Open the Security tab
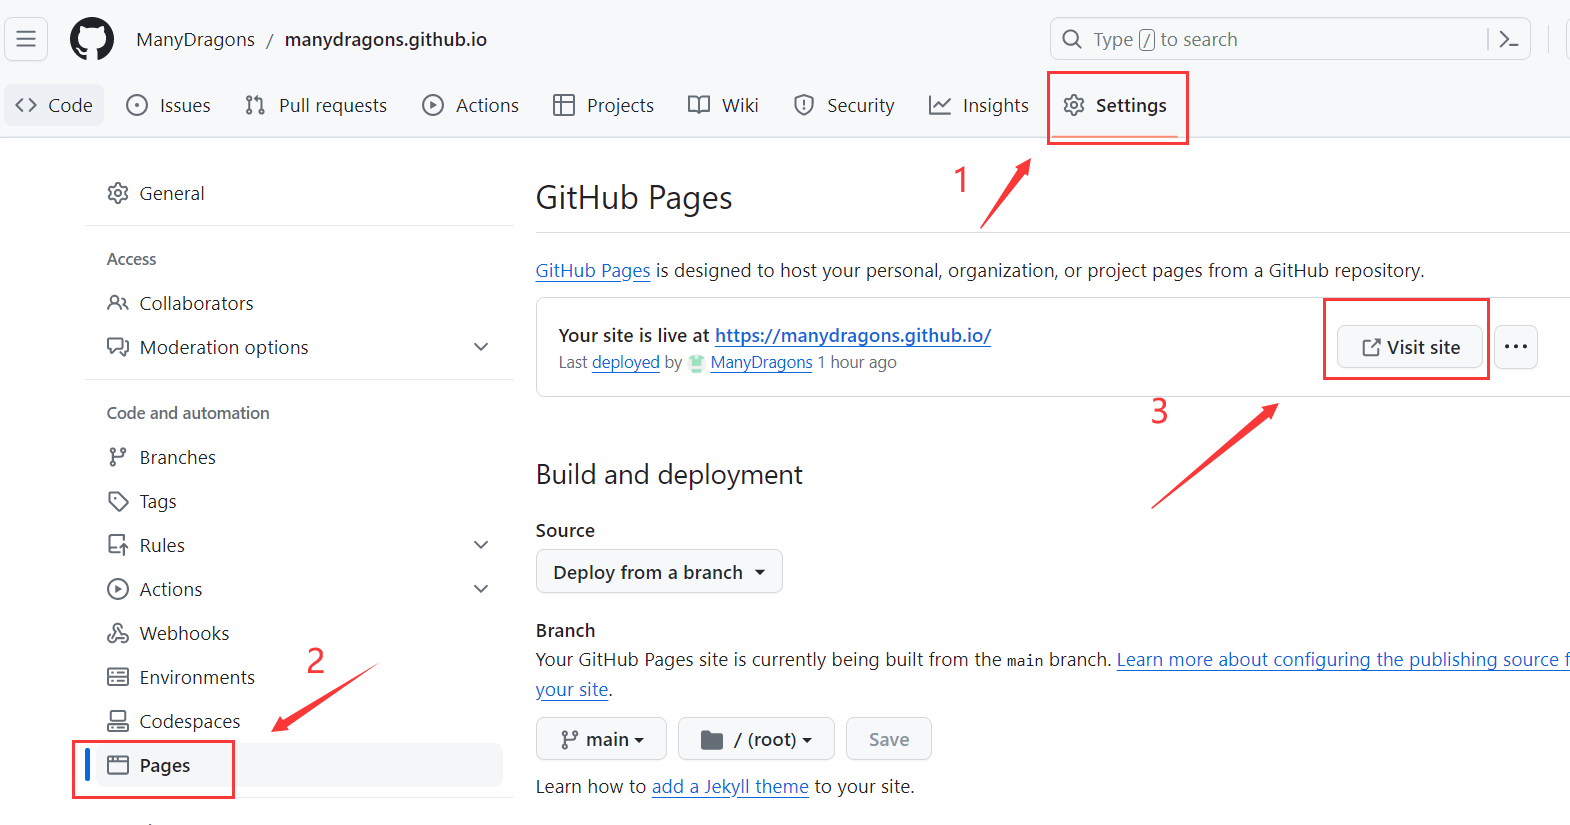Viewport: 1570px width, 825px height. pyautogui.click(x=845, y=105)
